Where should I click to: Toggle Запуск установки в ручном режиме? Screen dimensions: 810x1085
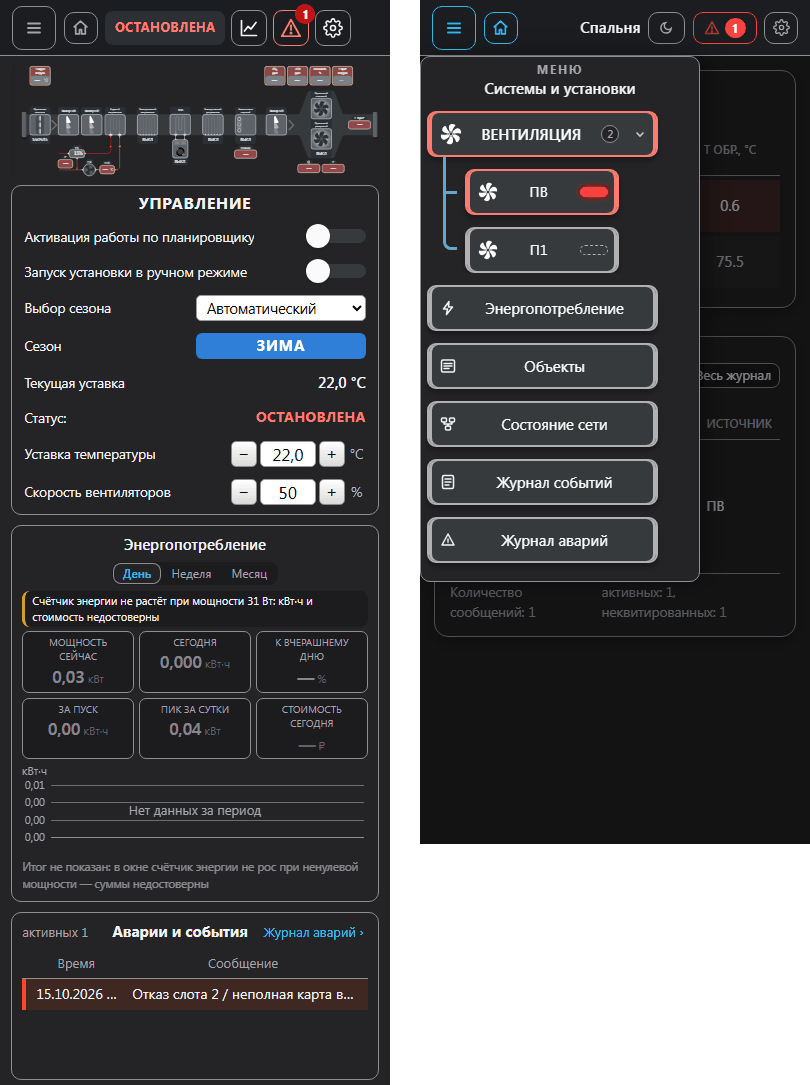[335, 271]
